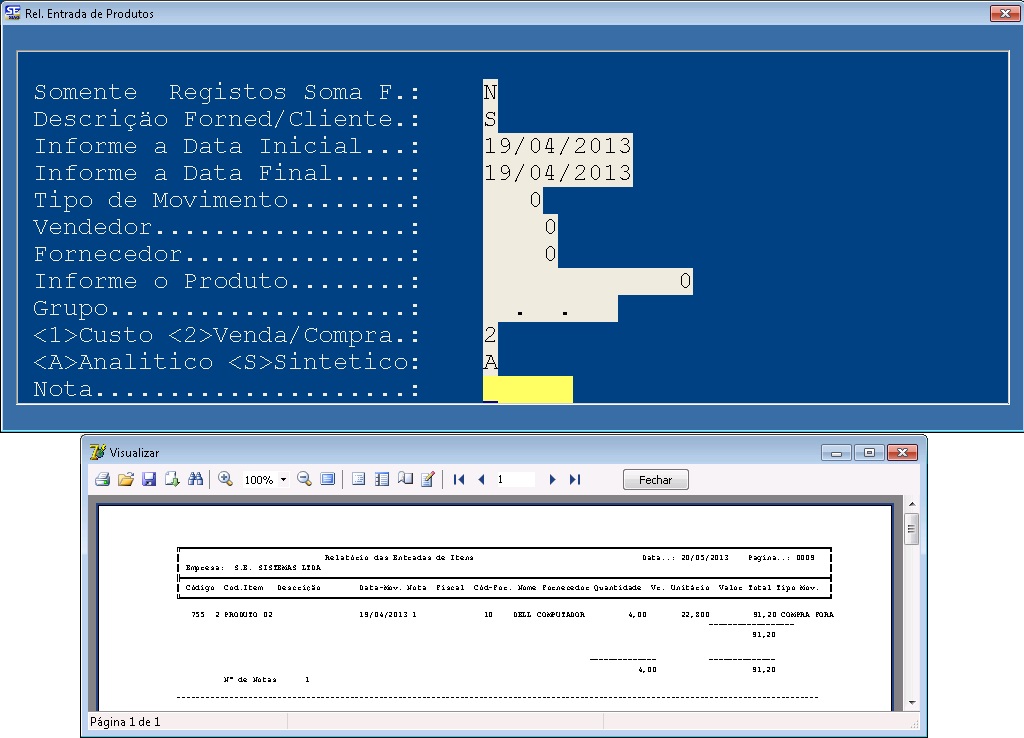Viewport: 1024px width, 738px height.
Task: Zoom out with the magnifier minus icon
Action: coord(304,480)
